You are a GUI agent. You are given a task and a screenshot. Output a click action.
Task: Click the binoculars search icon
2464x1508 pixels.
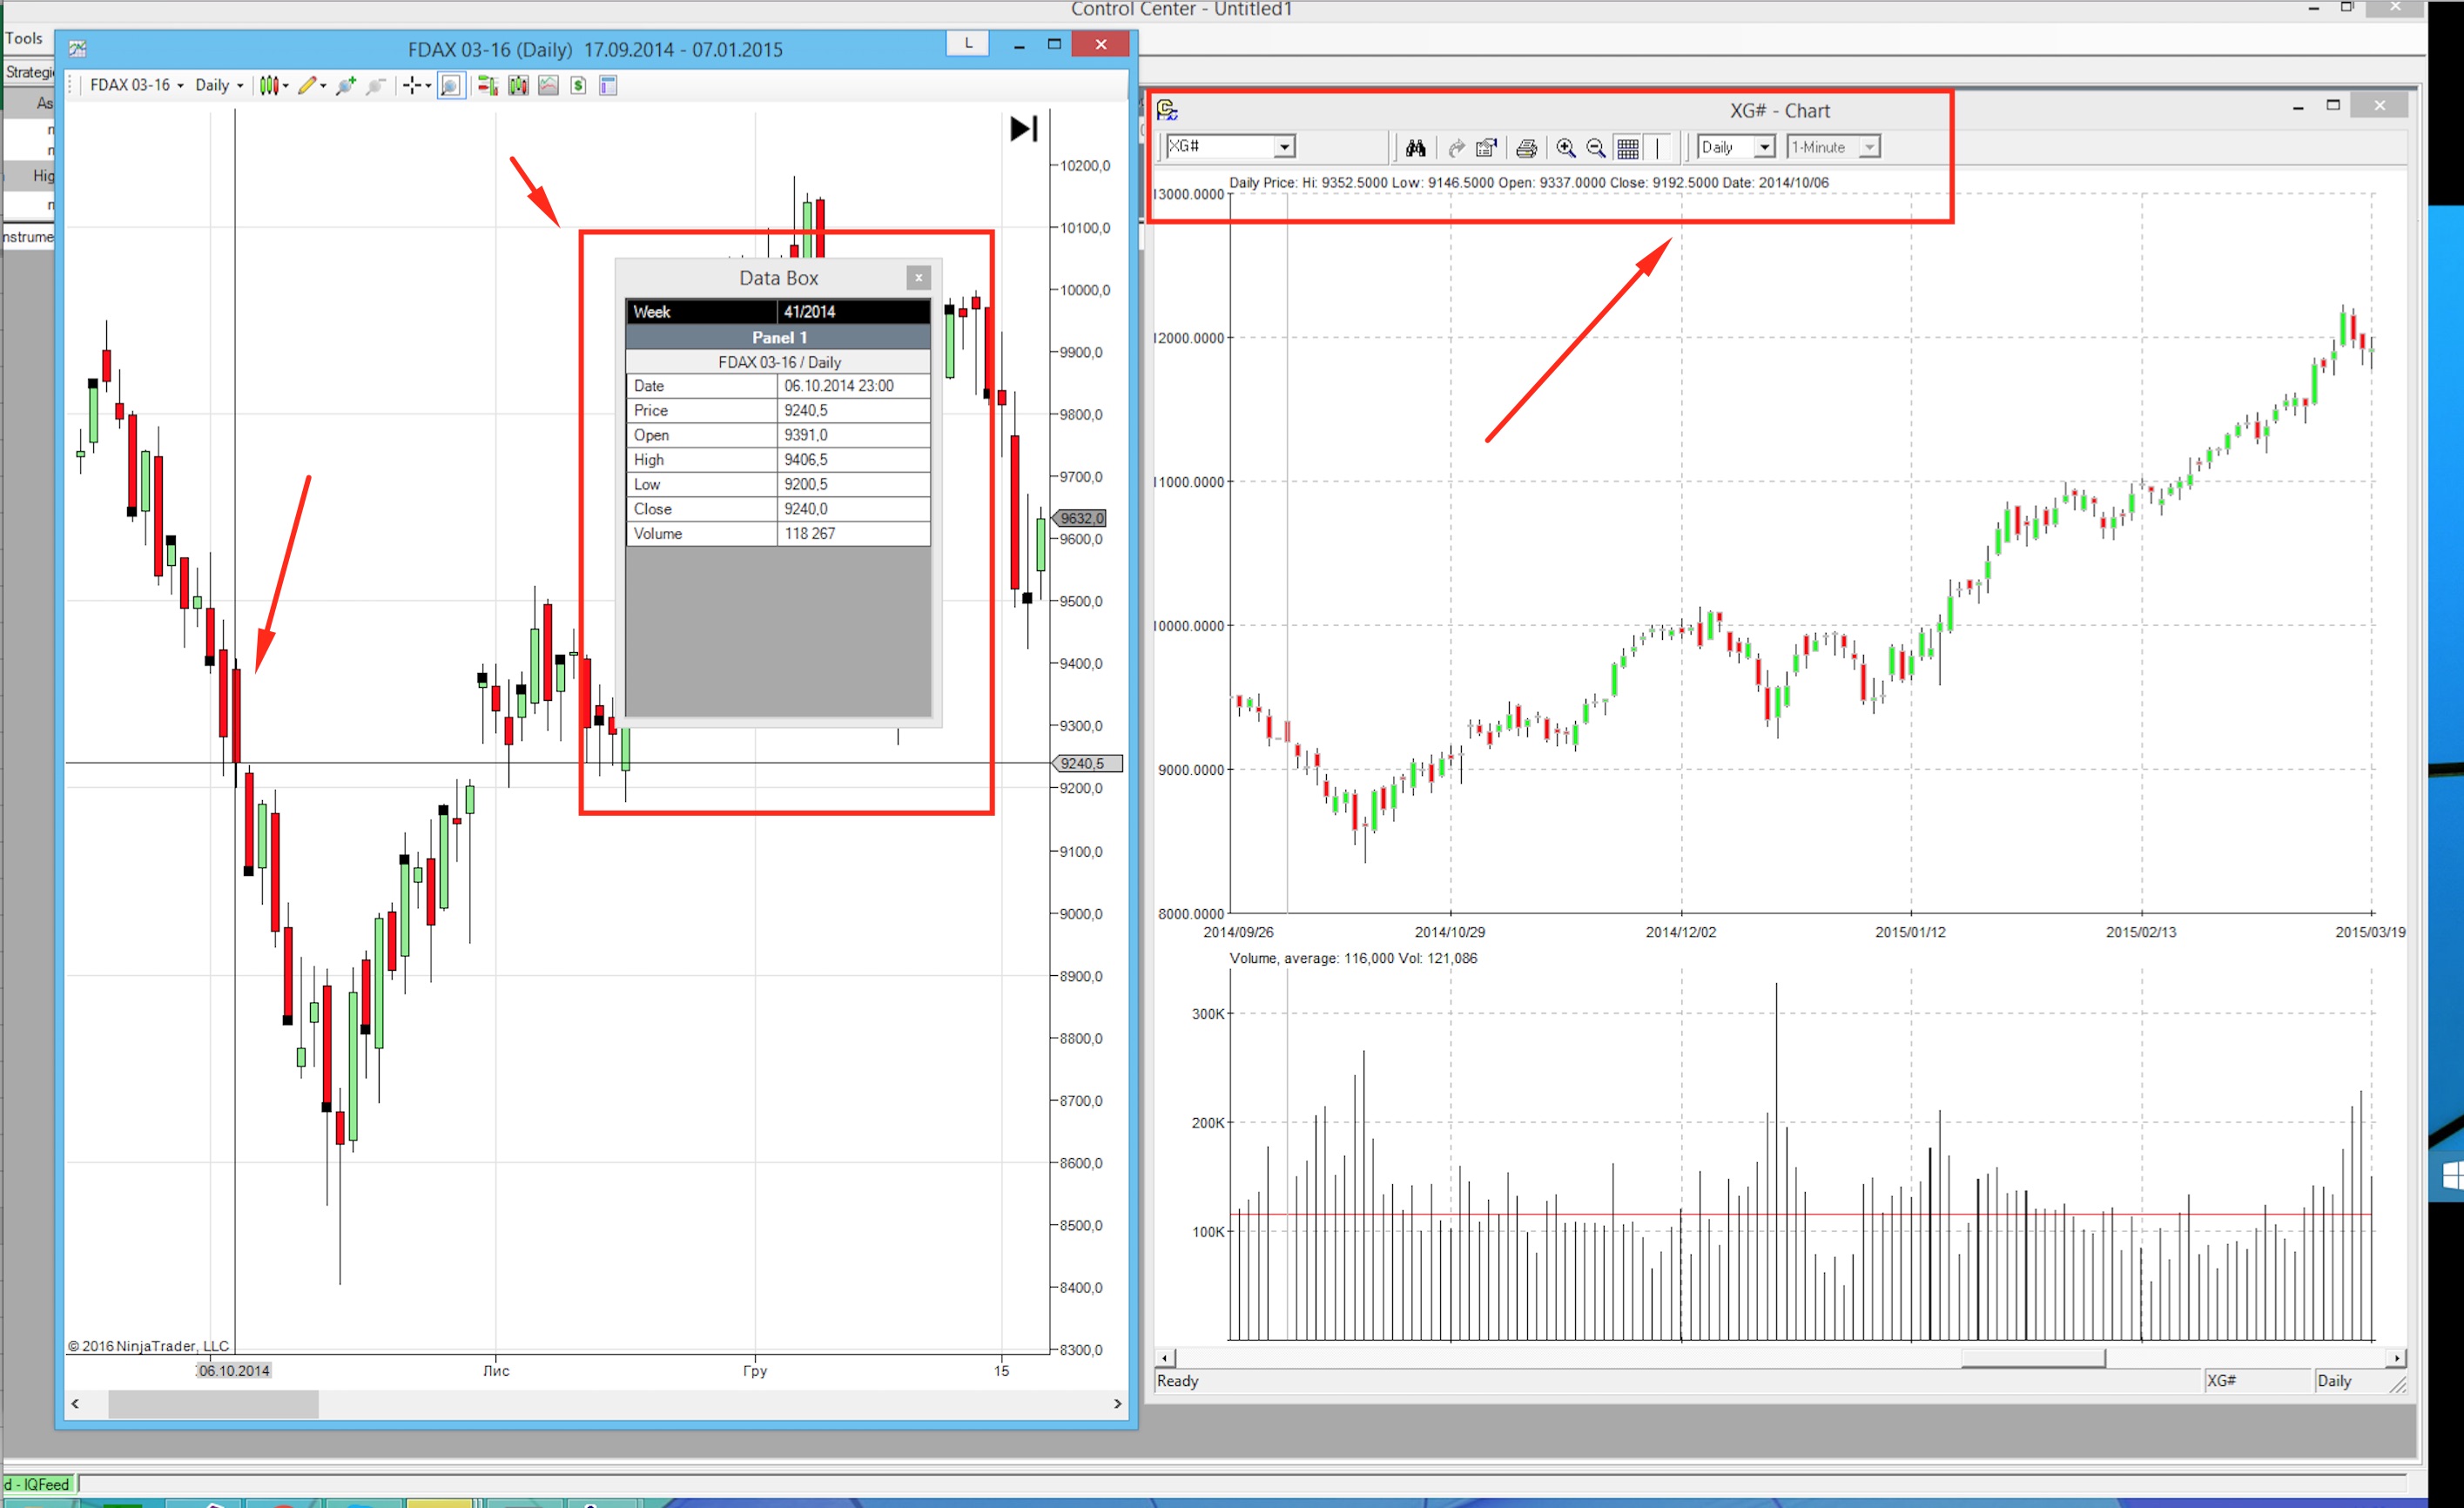(x=1415, y=148)
